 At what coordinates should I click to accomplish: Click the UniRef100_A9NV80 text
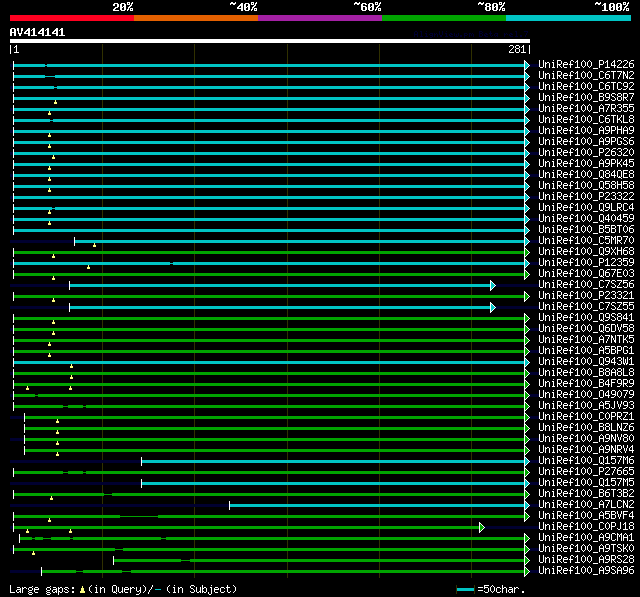click(x=586, y=439)
